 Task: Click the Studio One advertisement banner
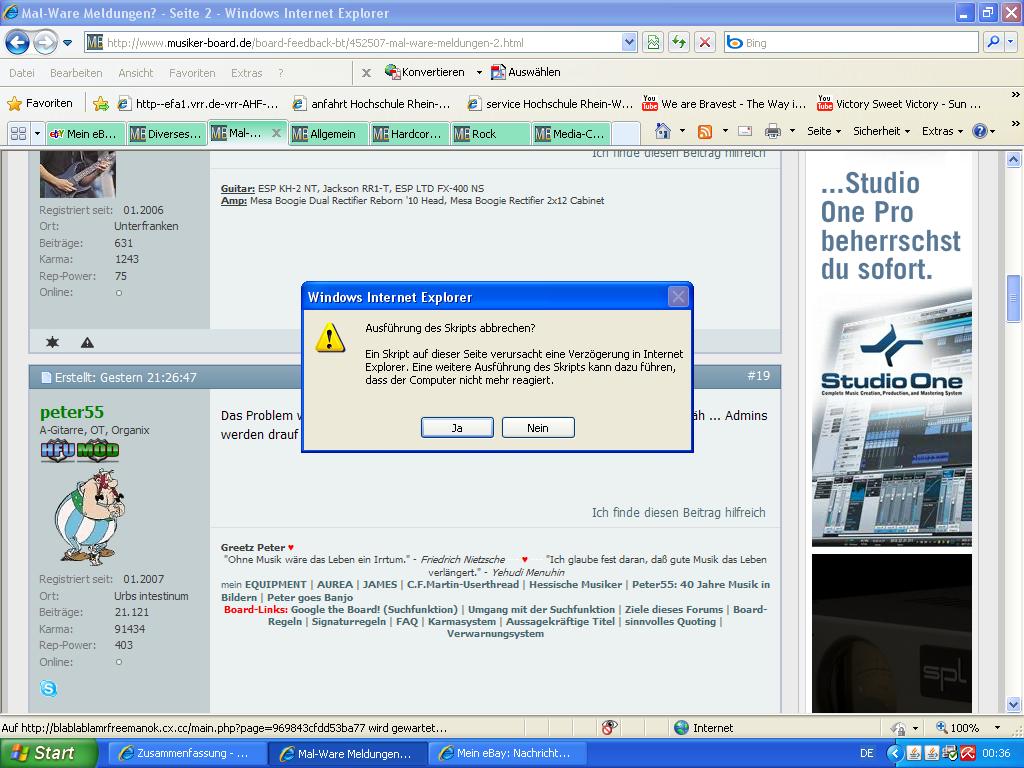pos(891,349)
